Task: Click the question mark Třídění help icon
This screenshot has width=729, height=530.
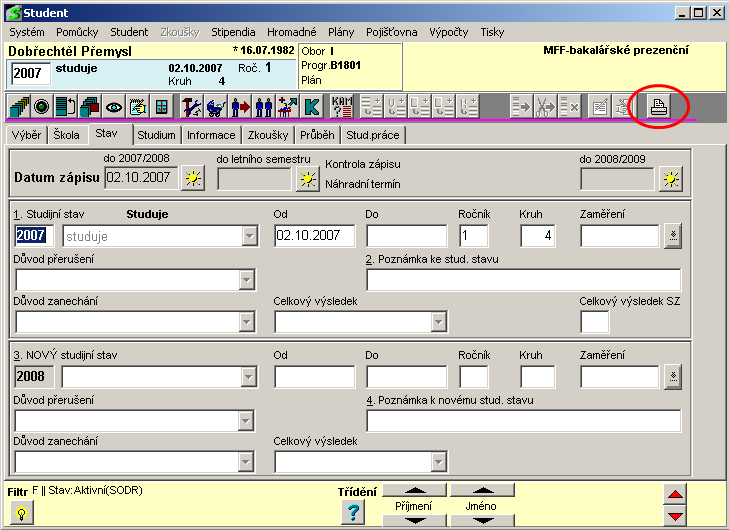Action: (x=352, y=512)
